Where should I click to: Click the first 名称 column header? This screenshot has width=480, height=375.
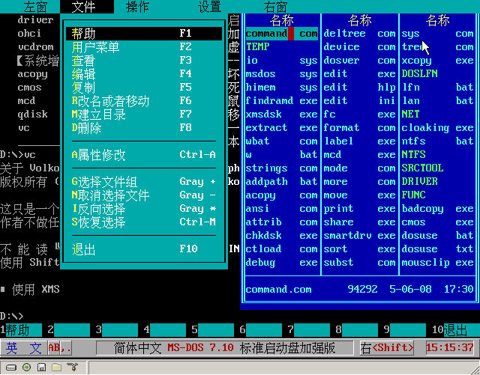282,20
